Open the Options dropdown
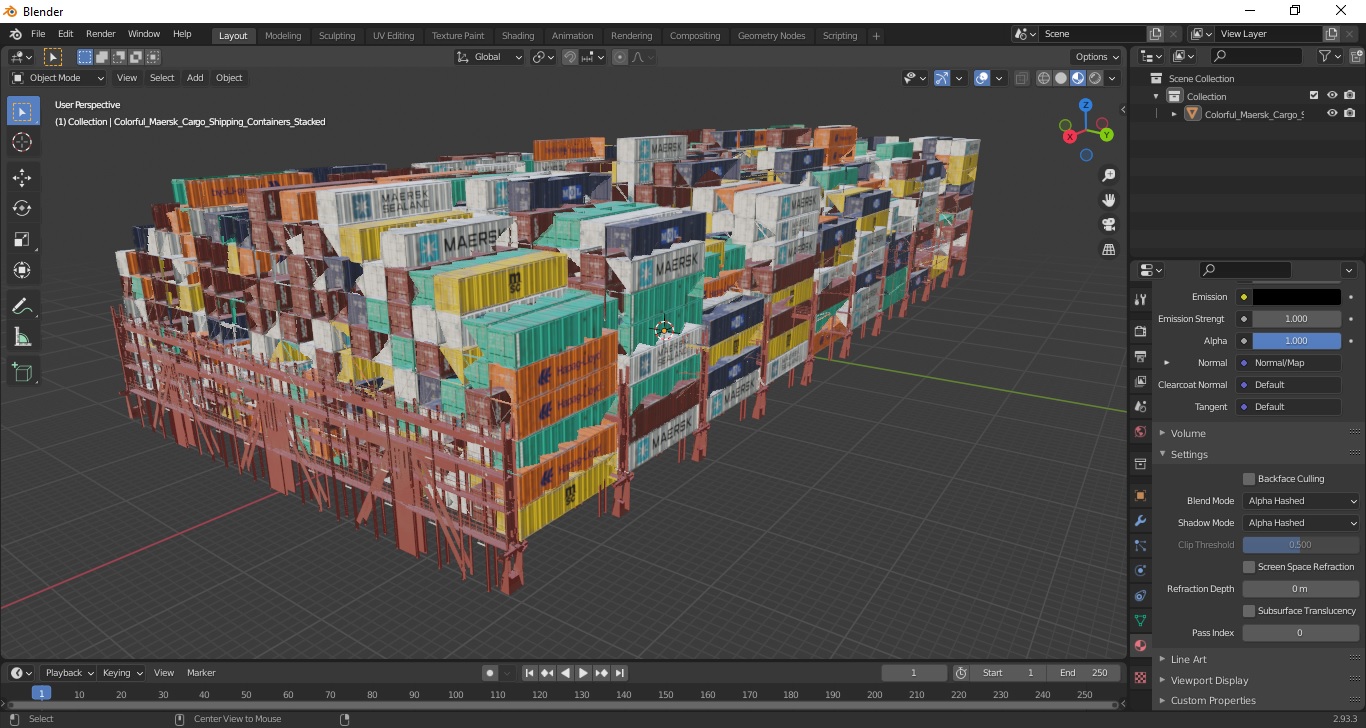 click(x=1095, y=57)
